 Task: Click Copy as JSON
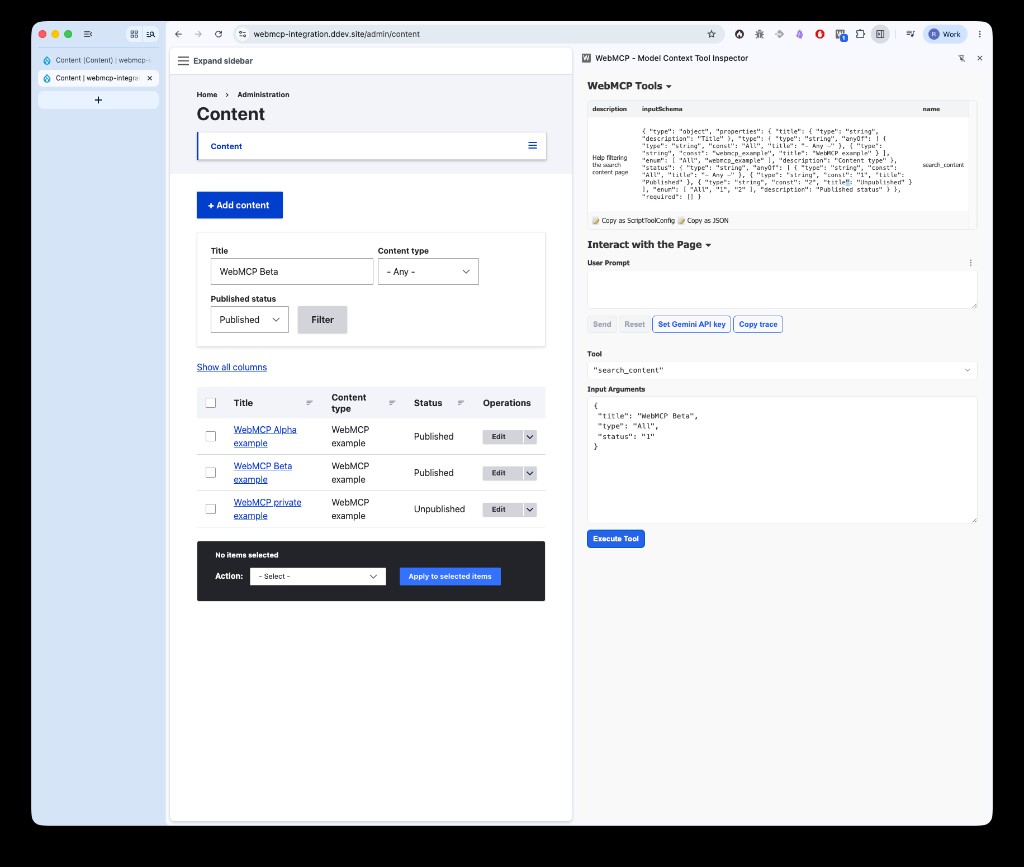click(x=703, y=221)
